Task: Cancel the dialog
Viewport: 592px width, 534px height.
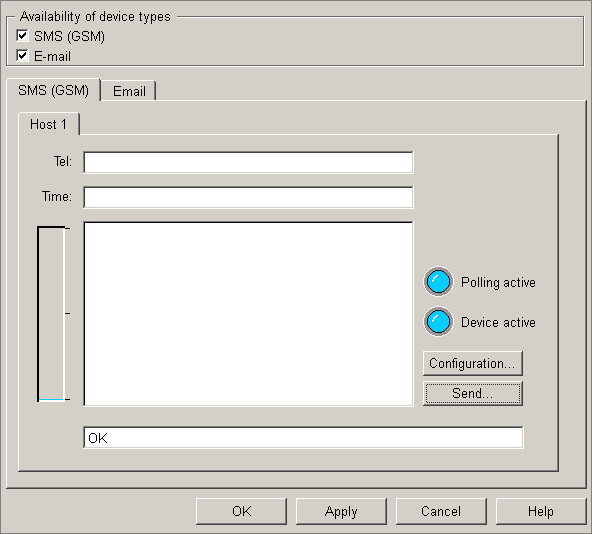Action: (441, 511)
